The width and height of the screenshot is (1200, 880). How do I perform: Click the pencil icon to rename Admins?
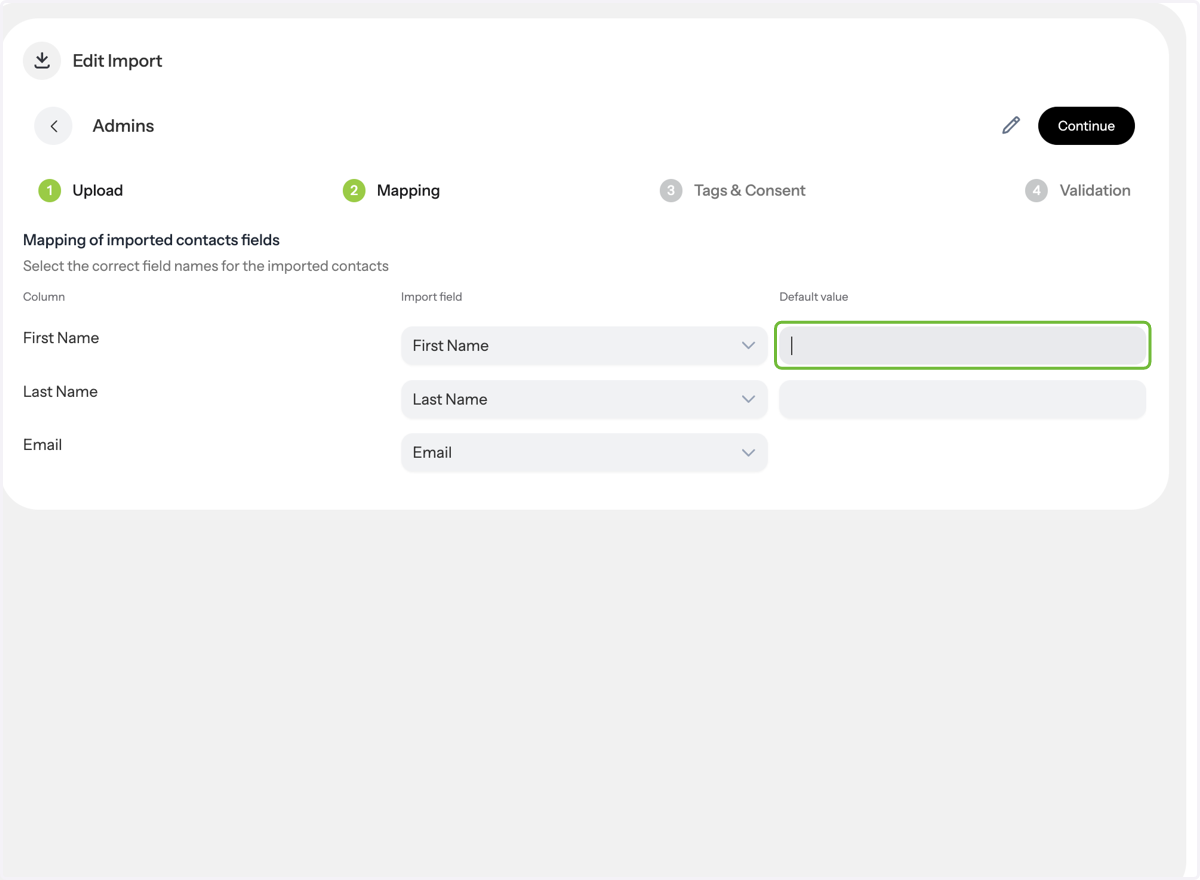coord(1011,126)
